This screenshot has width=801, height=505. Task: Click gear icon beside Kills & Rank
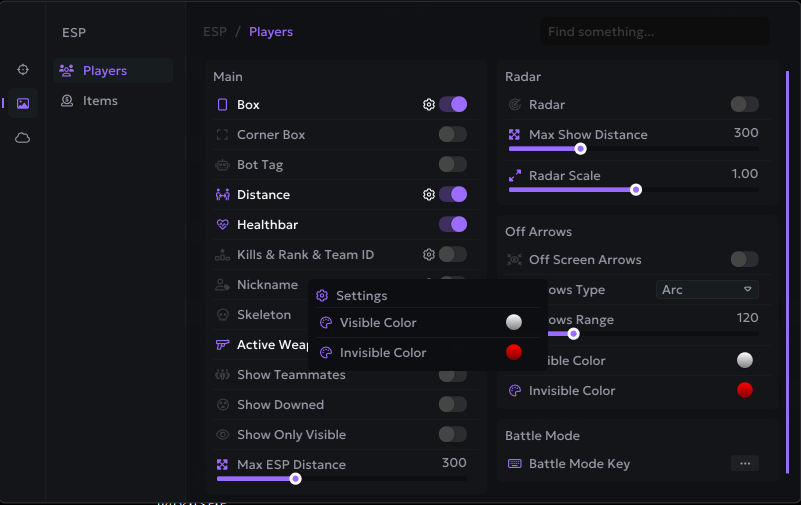tap(429, 255)
